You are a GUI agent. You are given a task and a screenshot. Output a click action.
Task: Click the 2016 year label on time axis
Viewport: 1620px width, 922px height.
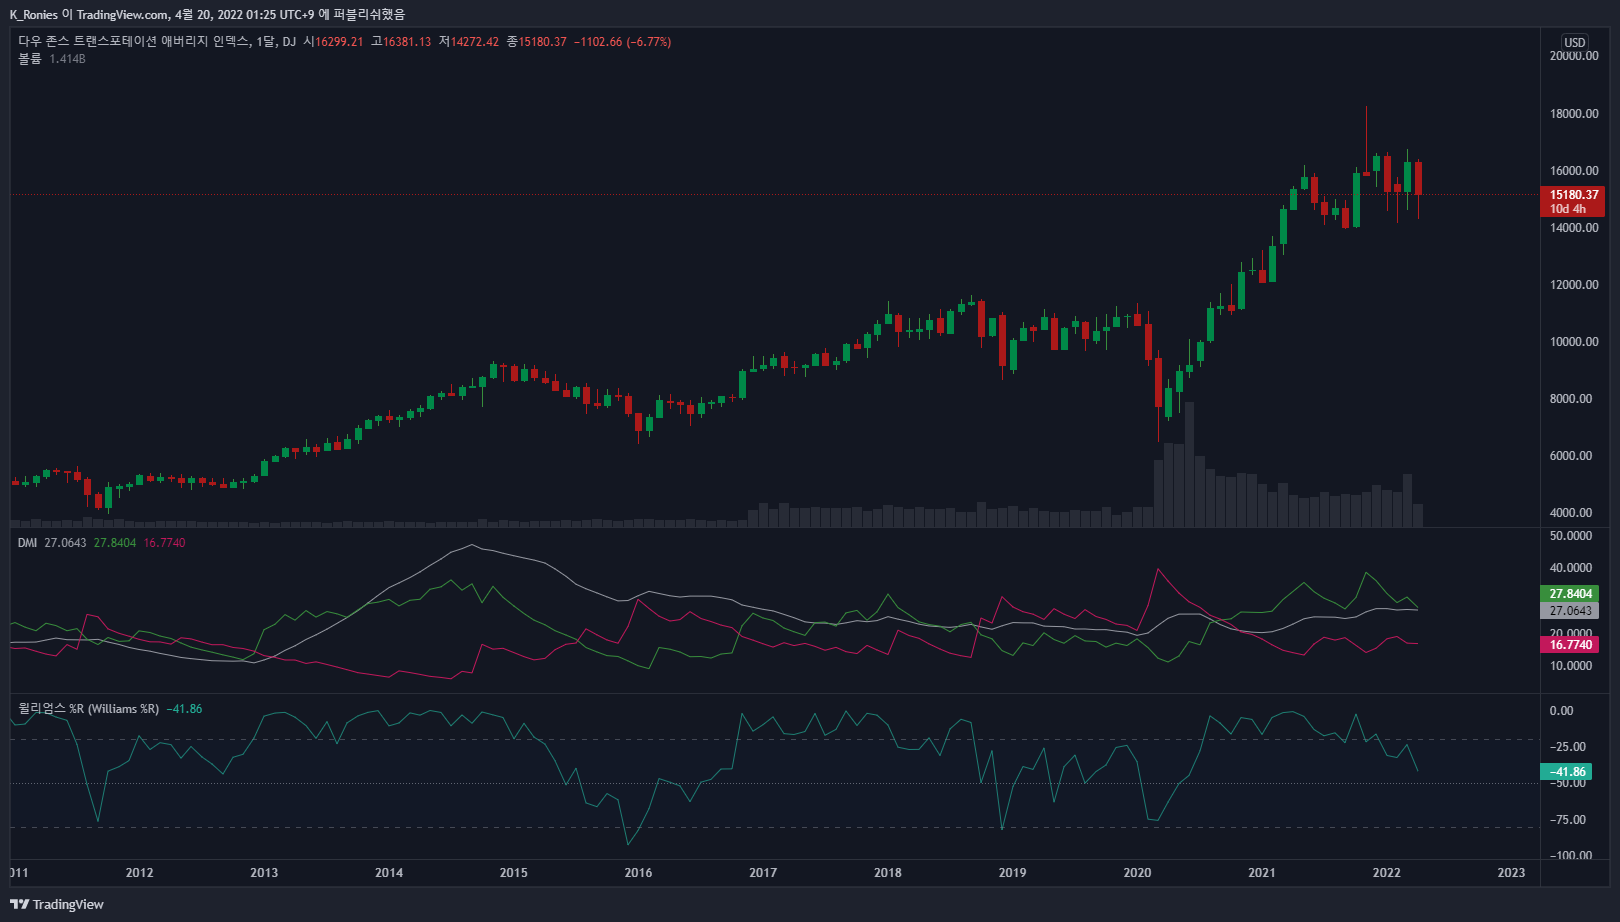pos(638,873)
